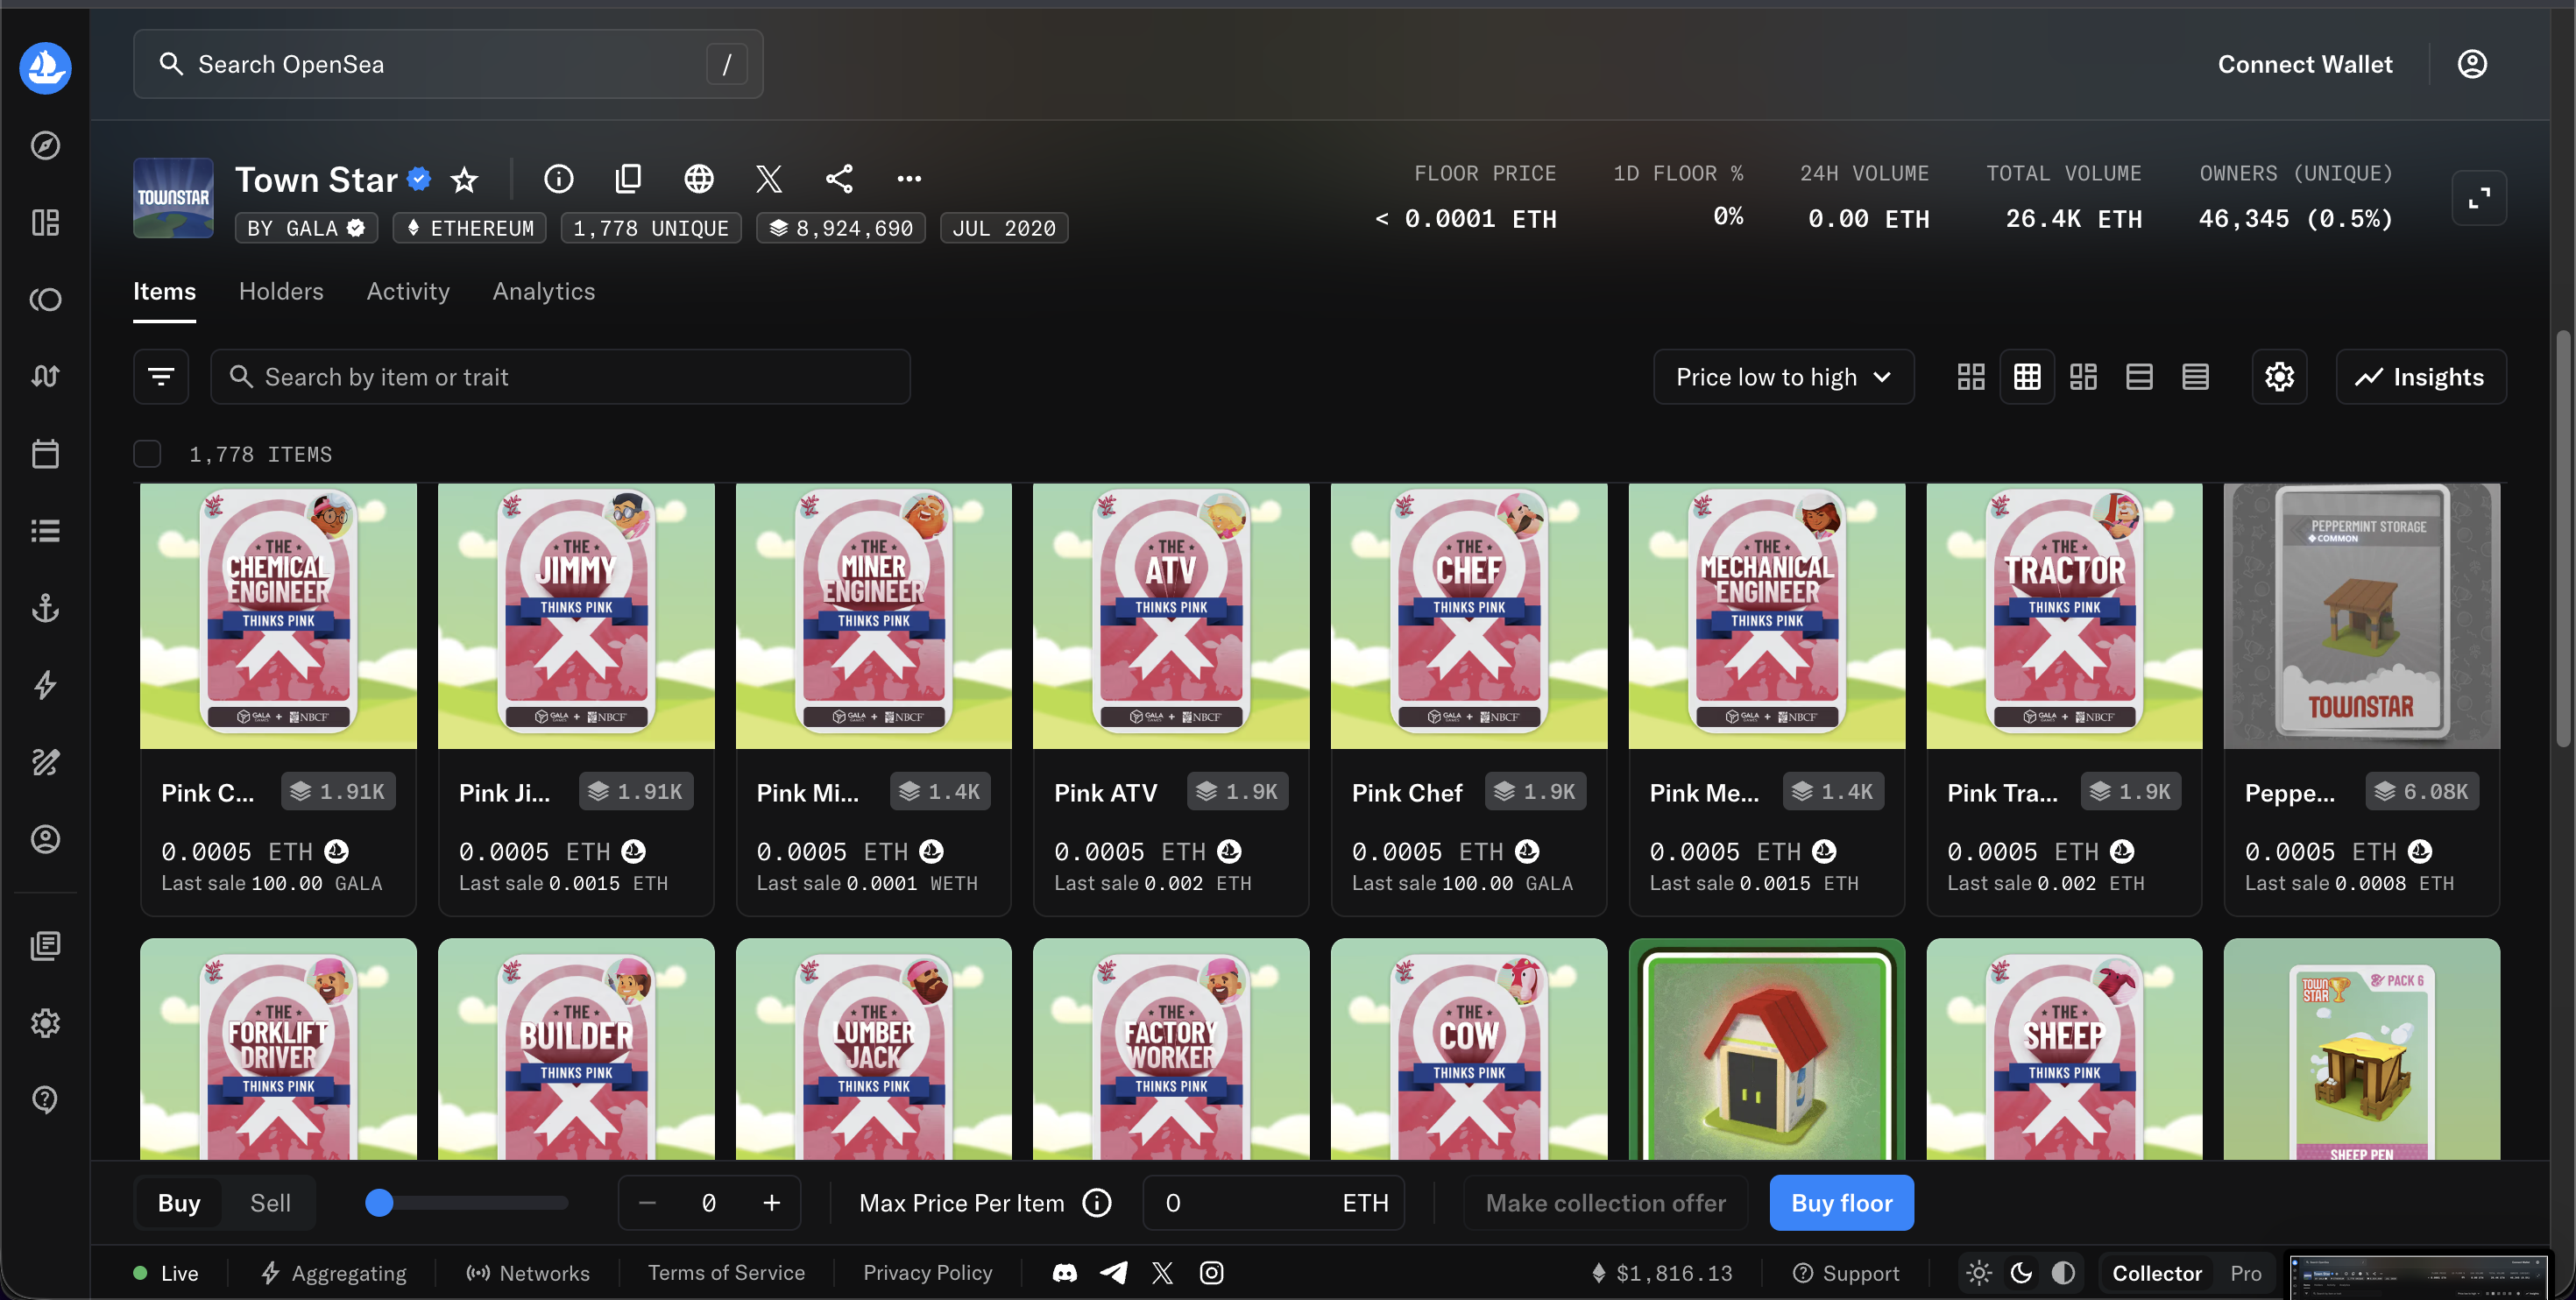
Task: Switch to the Activity tab
Action: point(408,291)
